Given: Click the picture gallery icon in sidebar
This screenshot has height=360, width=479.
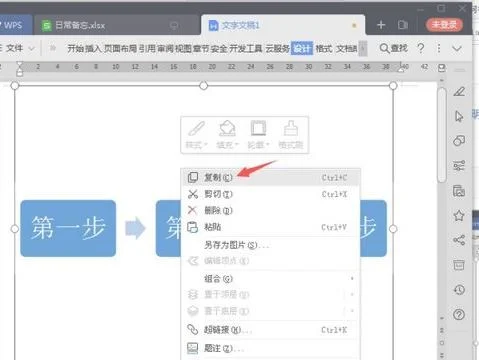Looking at the screenshot, I should tap(459, 190).
